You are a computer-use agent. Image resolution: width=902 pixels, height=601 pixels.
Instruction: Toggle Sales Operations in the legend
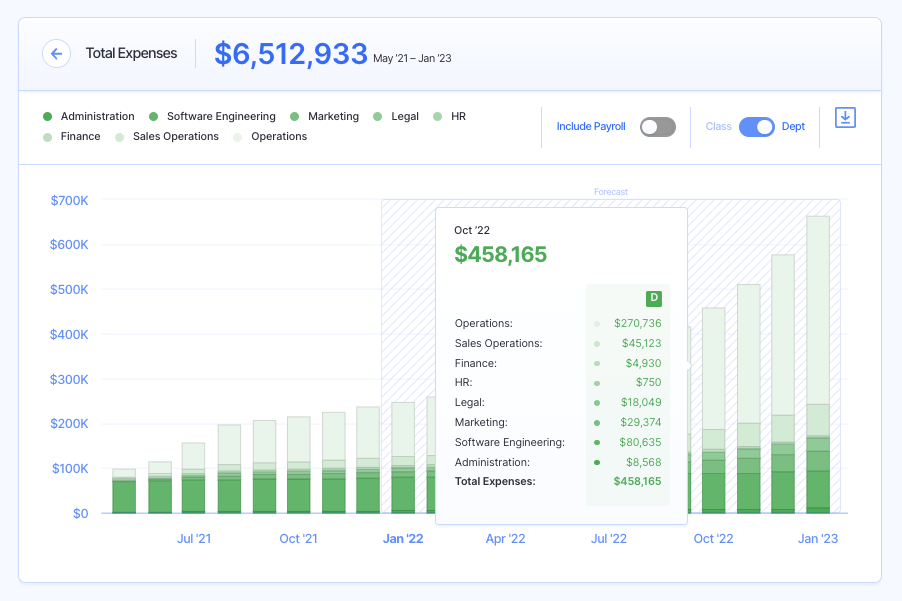pyautogui.click(x=175, y=137)
